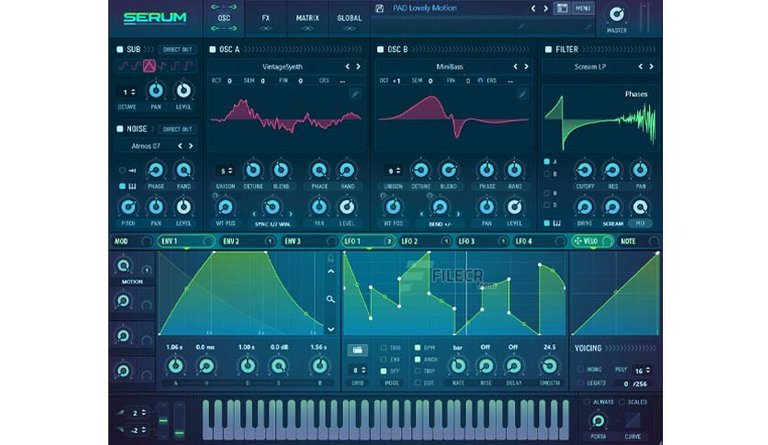This screenshot has height=445, width=768.
Task: Open the LFO shape folder icon
Action: (x=358, y=350)
